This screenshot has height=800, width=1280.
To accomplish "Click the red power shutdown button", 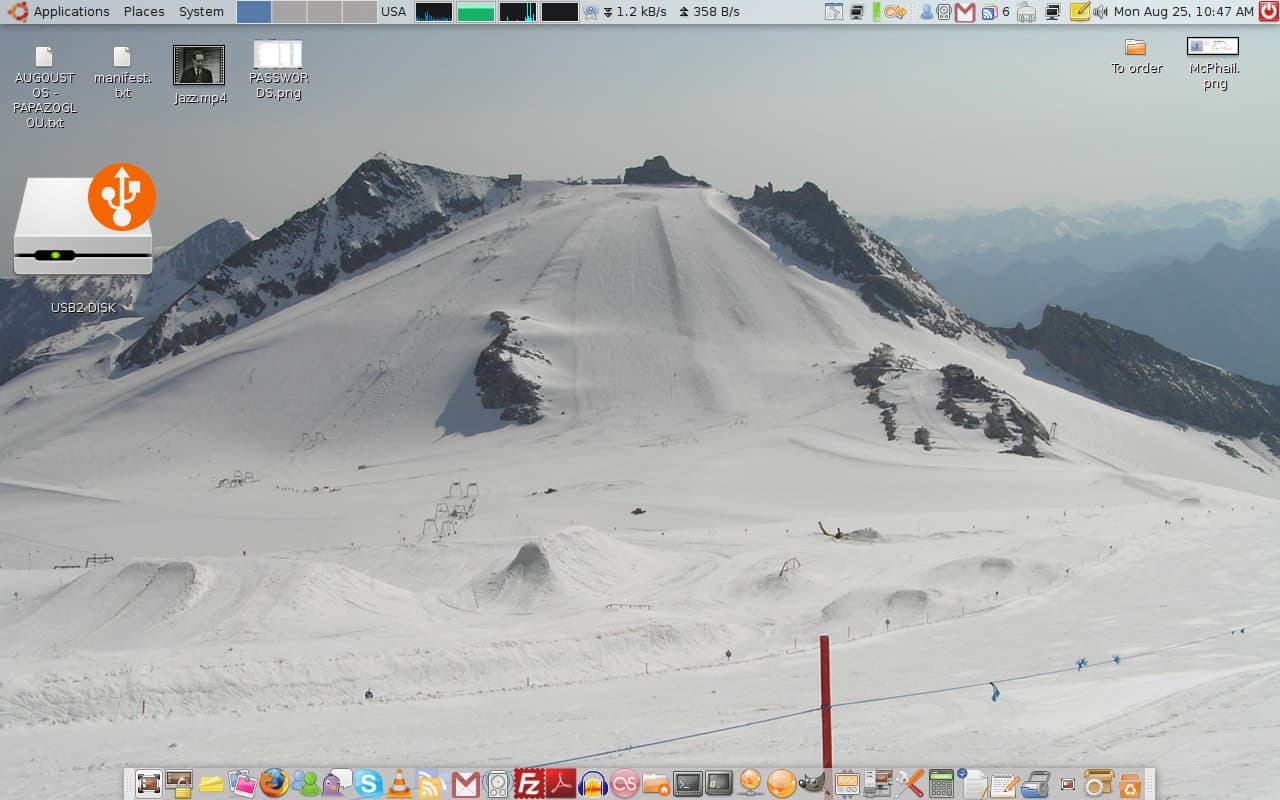I will point(1268,12).
